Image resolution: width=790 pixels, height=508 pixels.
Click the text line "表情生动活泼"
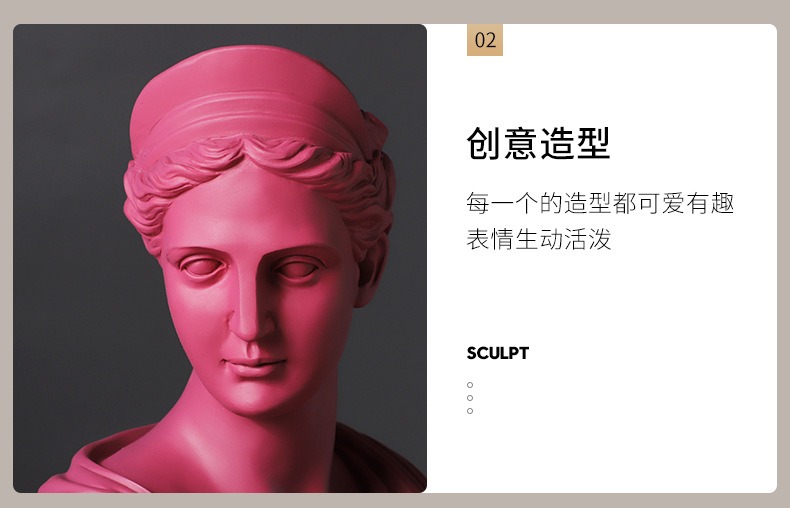point(539,239)
